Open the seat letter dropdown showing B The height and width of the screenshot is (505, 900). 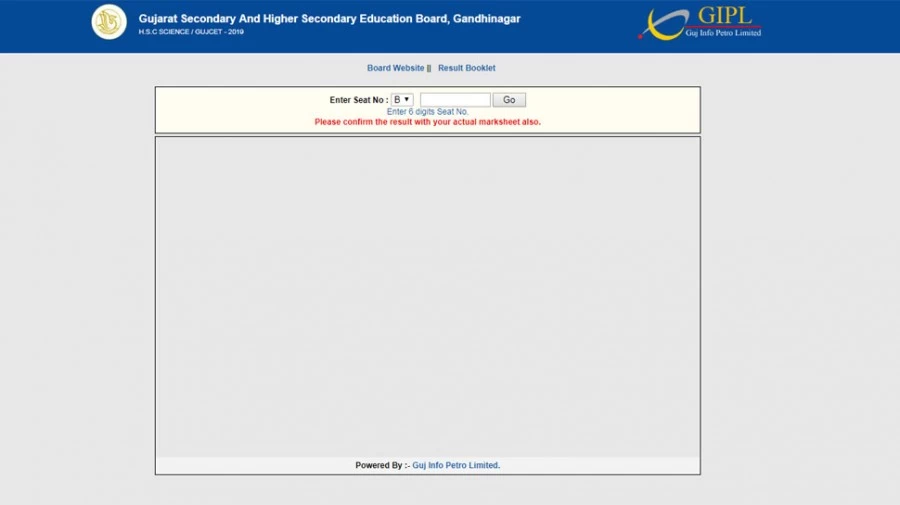pyautogui.click(x=402, y=100)
